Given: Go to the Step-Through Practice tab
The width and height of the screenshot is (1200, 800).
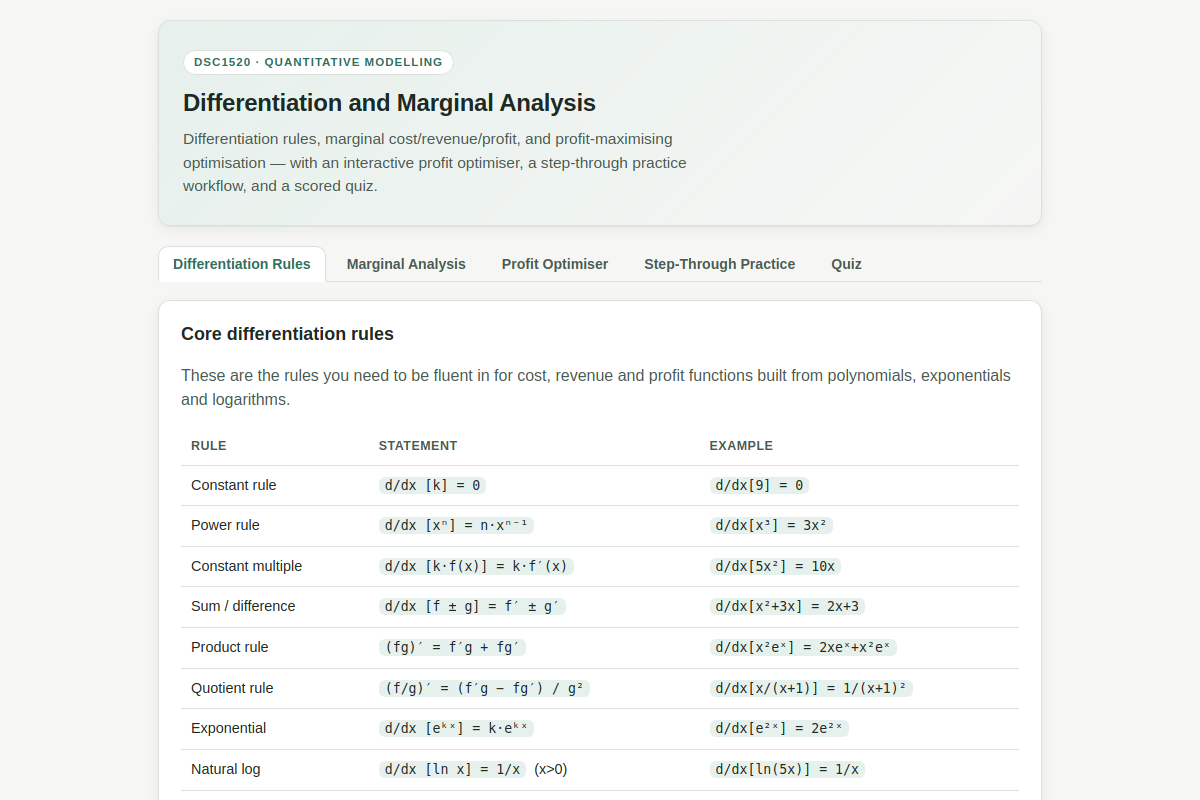Looking at the screenshot, I should tap(720, 264).
